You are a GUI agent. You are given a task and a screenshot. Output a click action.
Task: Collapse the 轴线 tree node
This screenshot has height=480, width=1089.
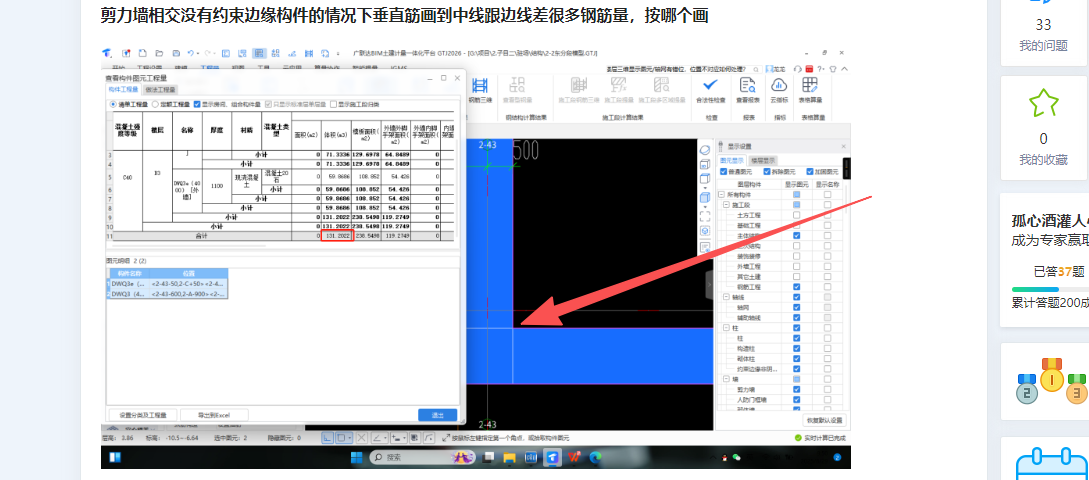point(726,297)
